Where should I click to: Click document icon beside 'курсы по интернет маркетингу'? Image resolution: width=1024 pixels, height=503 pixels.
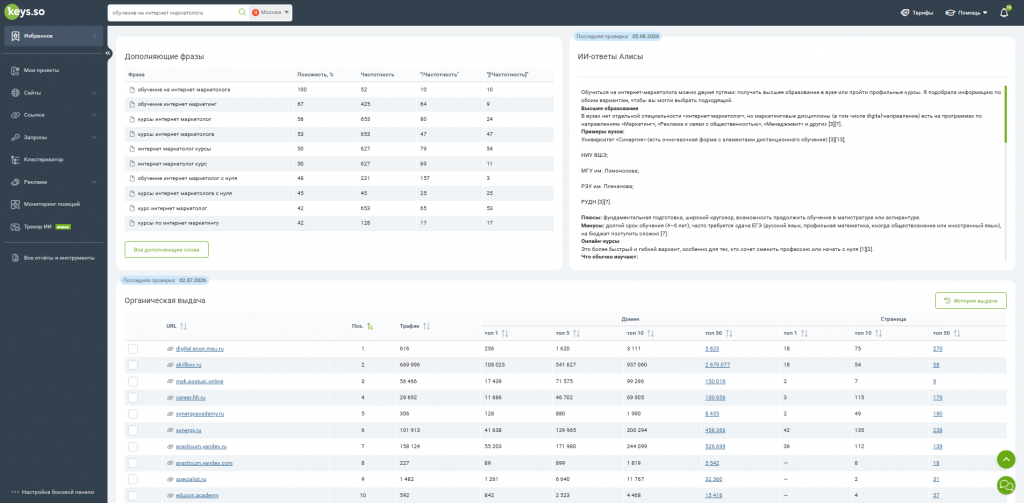(x=131, y=223)
